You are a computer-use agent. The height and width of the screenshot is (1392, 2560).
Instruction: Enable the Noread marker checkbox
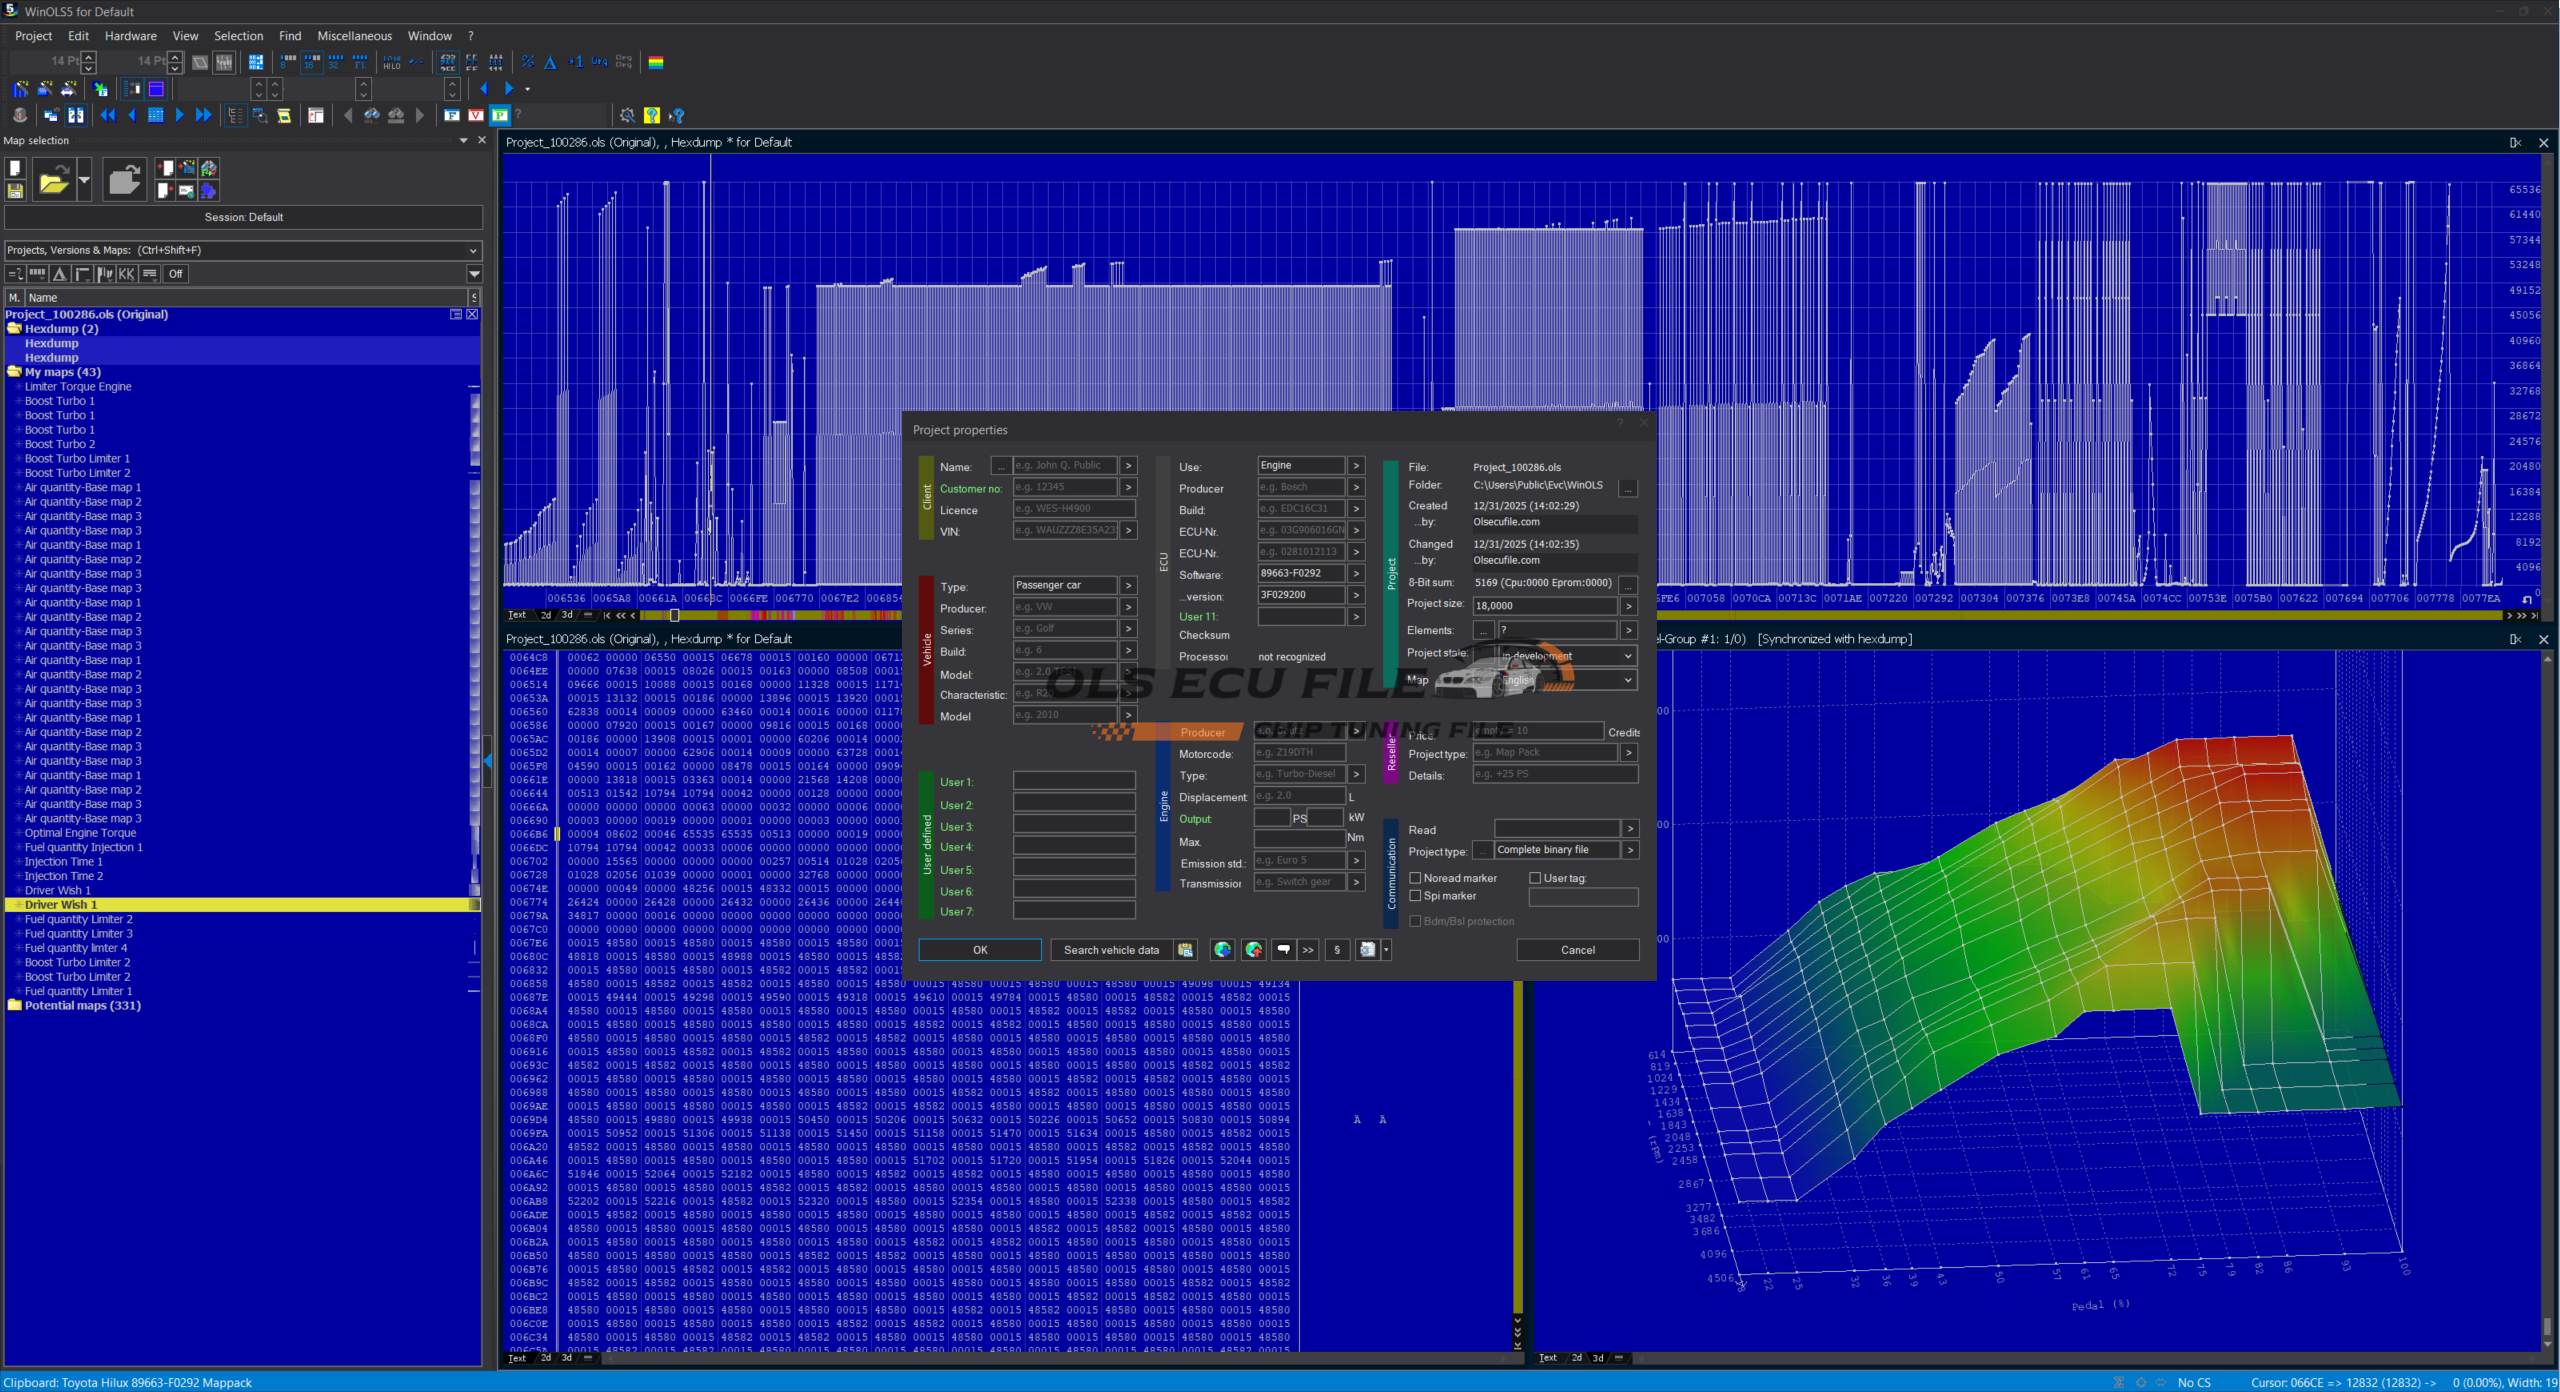click(1415, 878)
